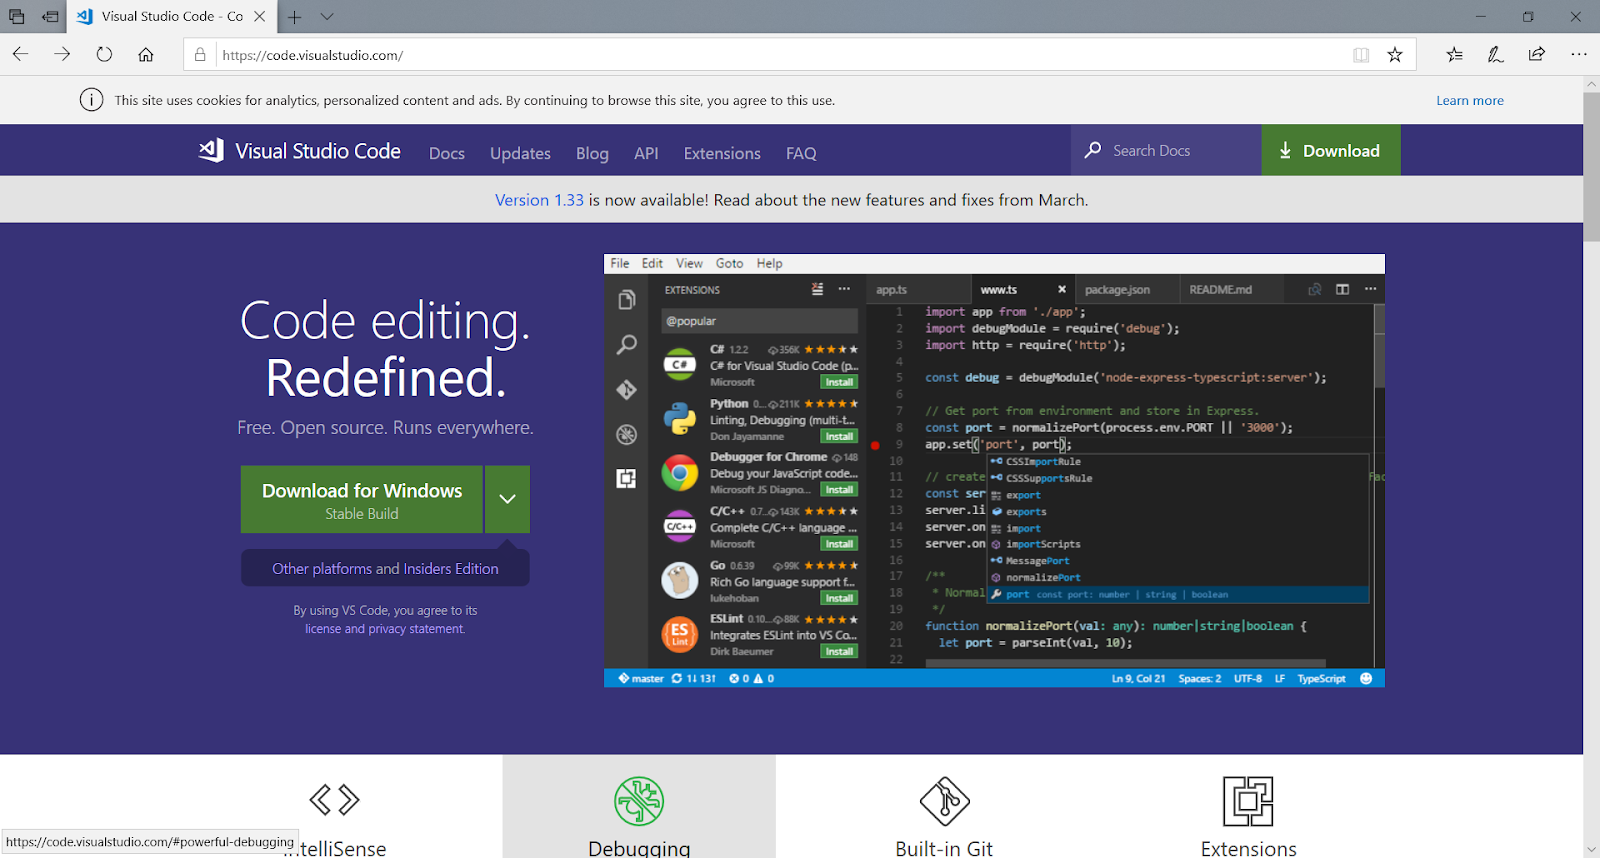Go to the Updates page
This screenshot has width=1600, height=858.
pos(520,153)
